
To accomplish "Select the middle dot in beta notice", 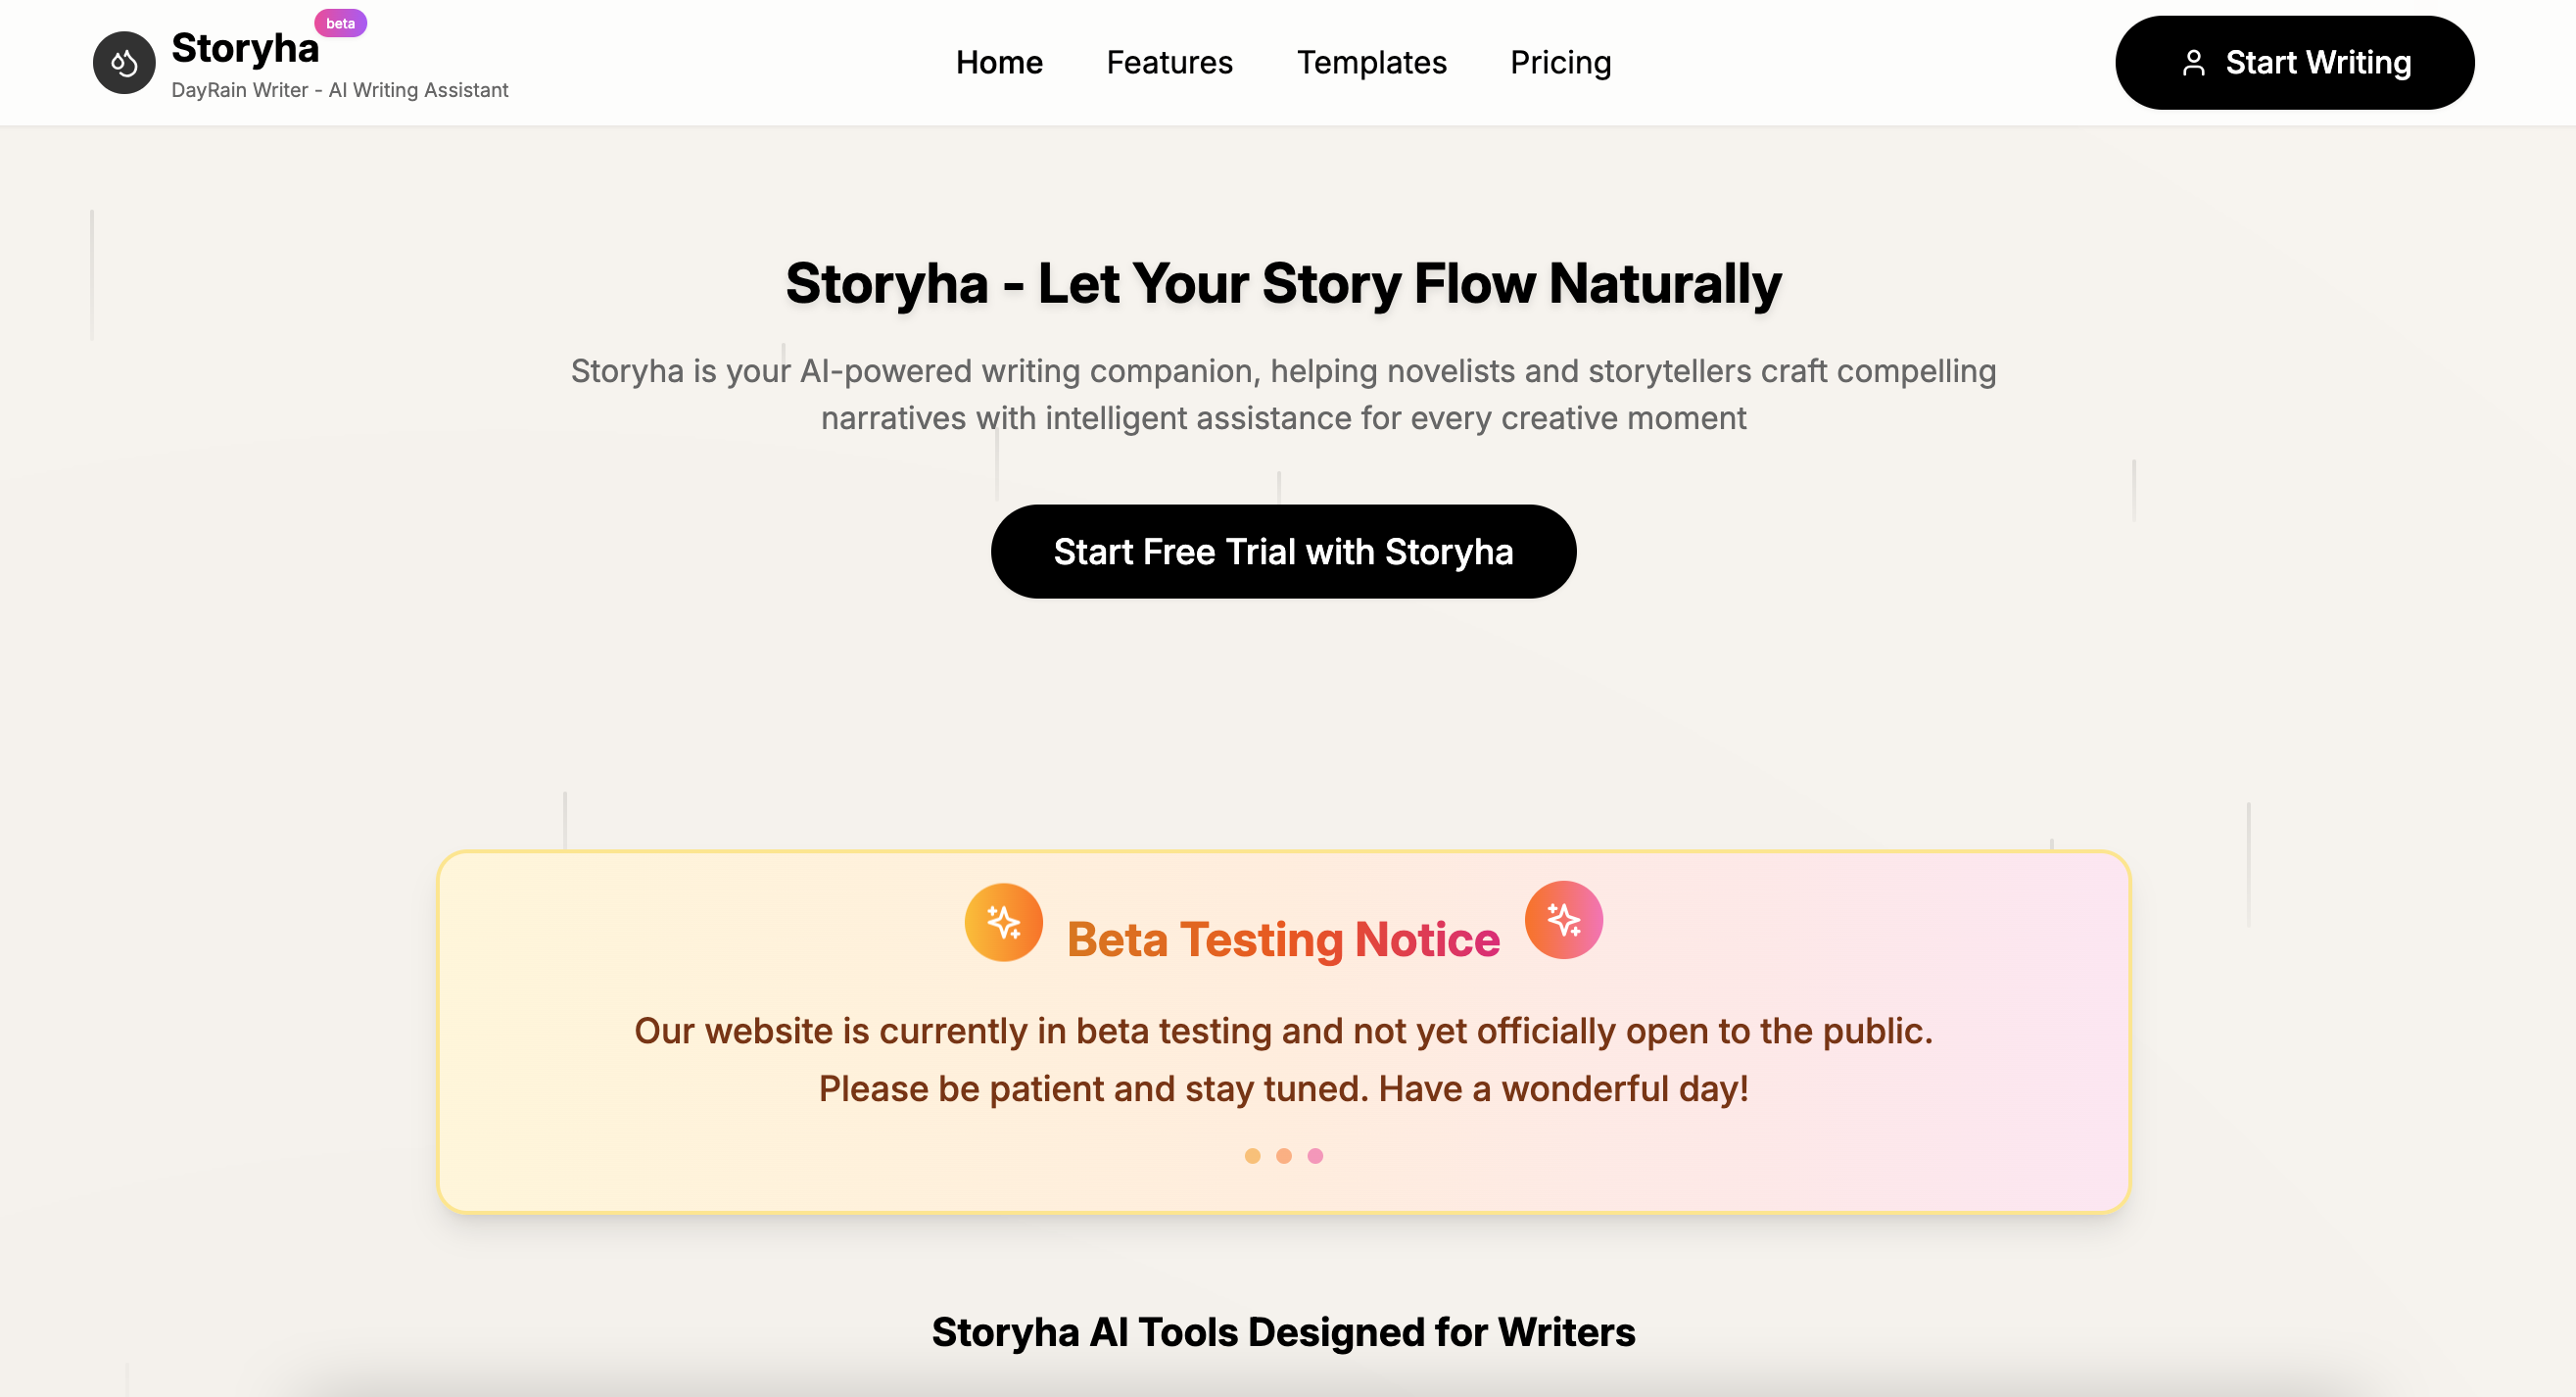I will click(x=1284, y=1156).
